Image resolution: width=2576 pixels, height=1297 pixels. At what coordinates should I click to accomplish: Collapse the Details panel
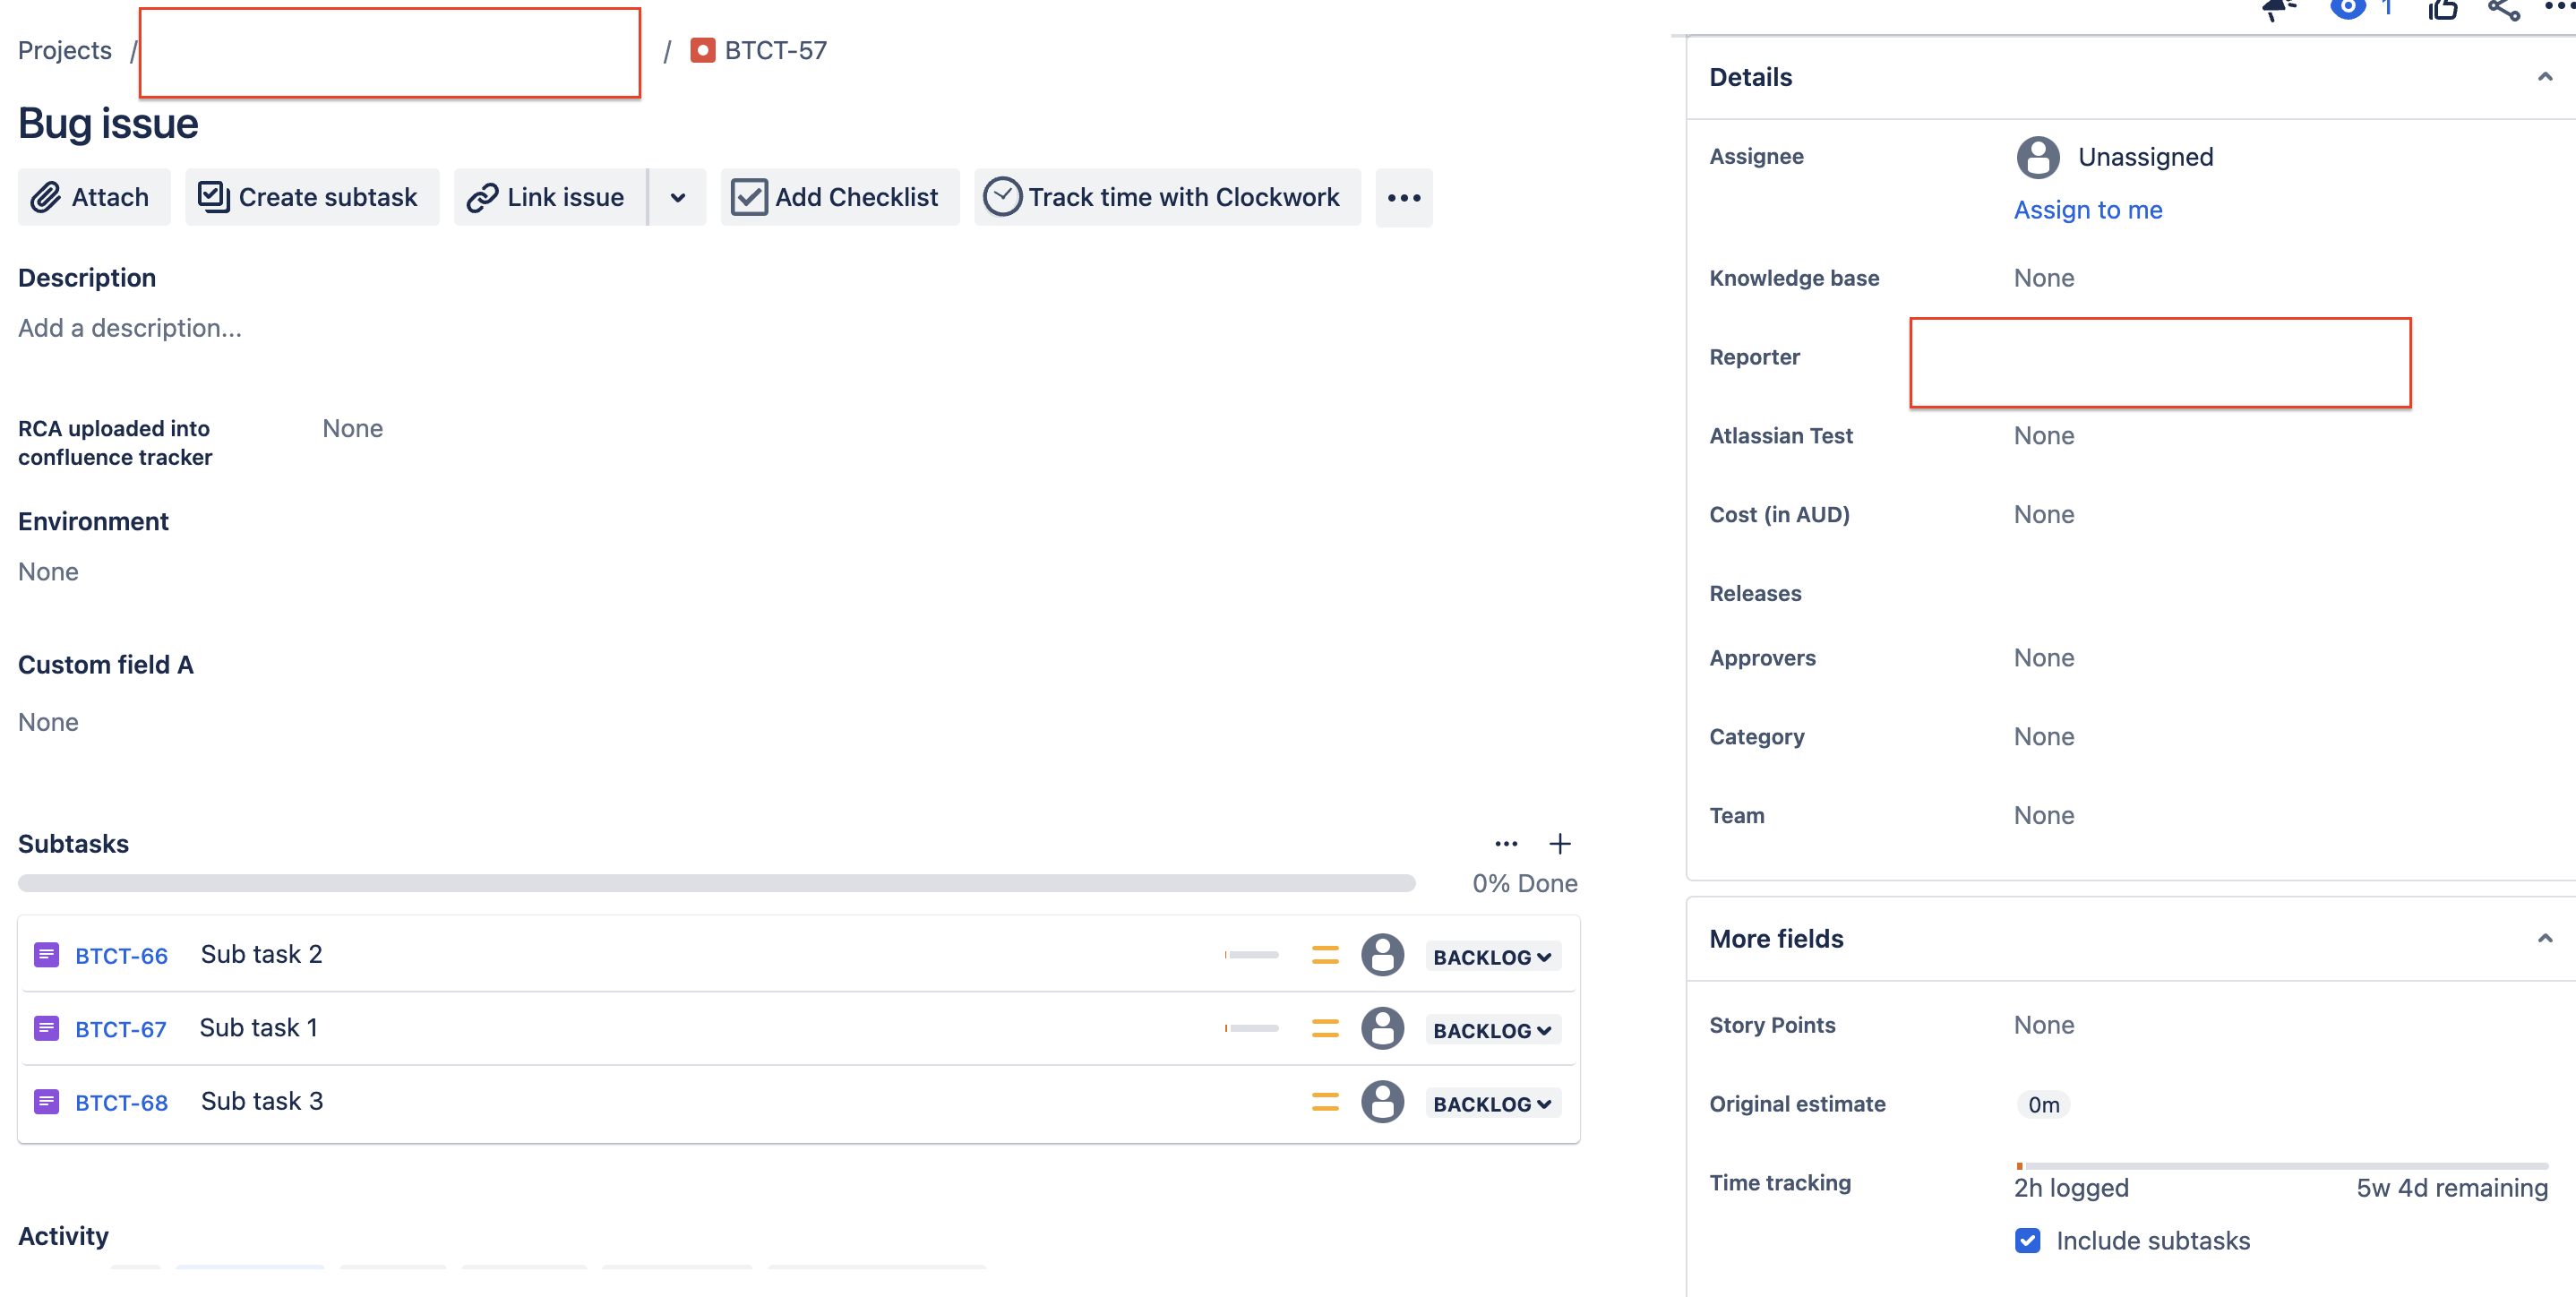pyautogui.click(x=2544, y=77)
